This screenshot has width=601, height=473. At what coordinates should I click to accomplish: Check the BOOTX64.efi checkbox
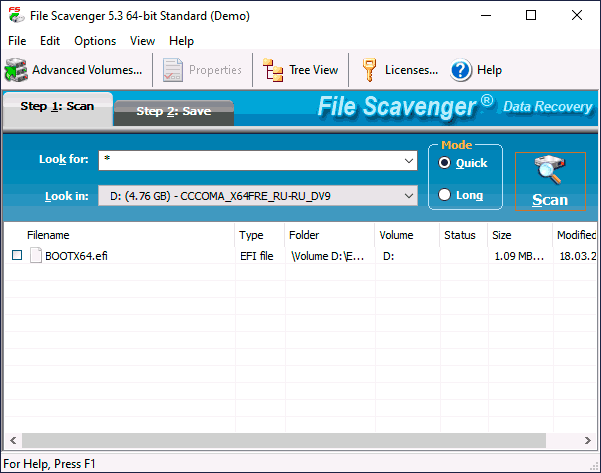[17, 255]
